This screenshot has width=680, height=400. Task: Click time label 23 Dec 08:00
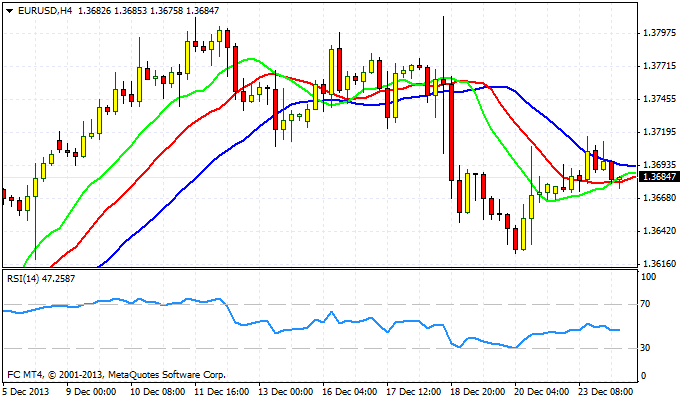pos(607,392)
